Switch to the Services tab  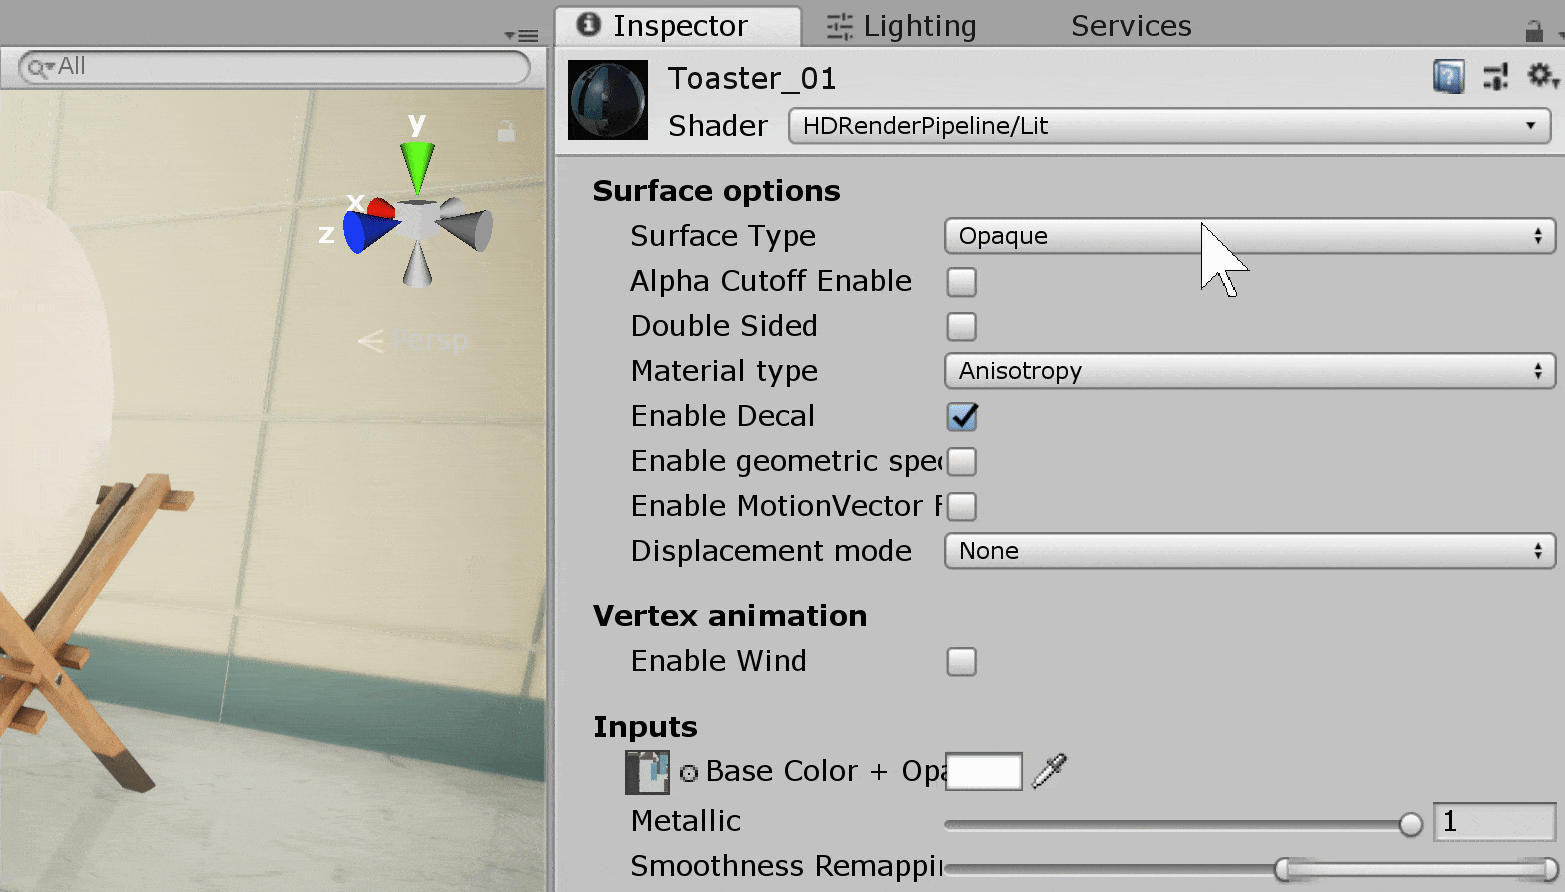point(1131,26)
